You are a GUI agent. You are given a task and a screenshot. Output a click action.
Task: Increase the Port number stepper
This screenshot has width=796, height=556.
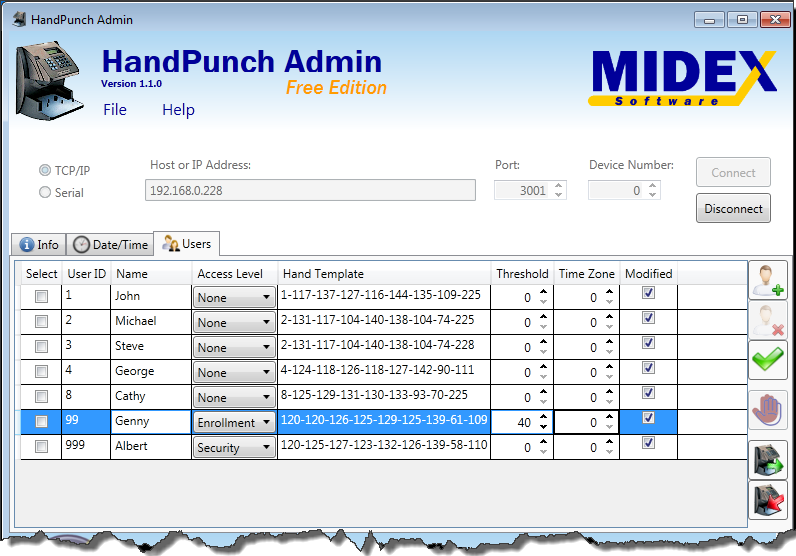coord(559,186)
